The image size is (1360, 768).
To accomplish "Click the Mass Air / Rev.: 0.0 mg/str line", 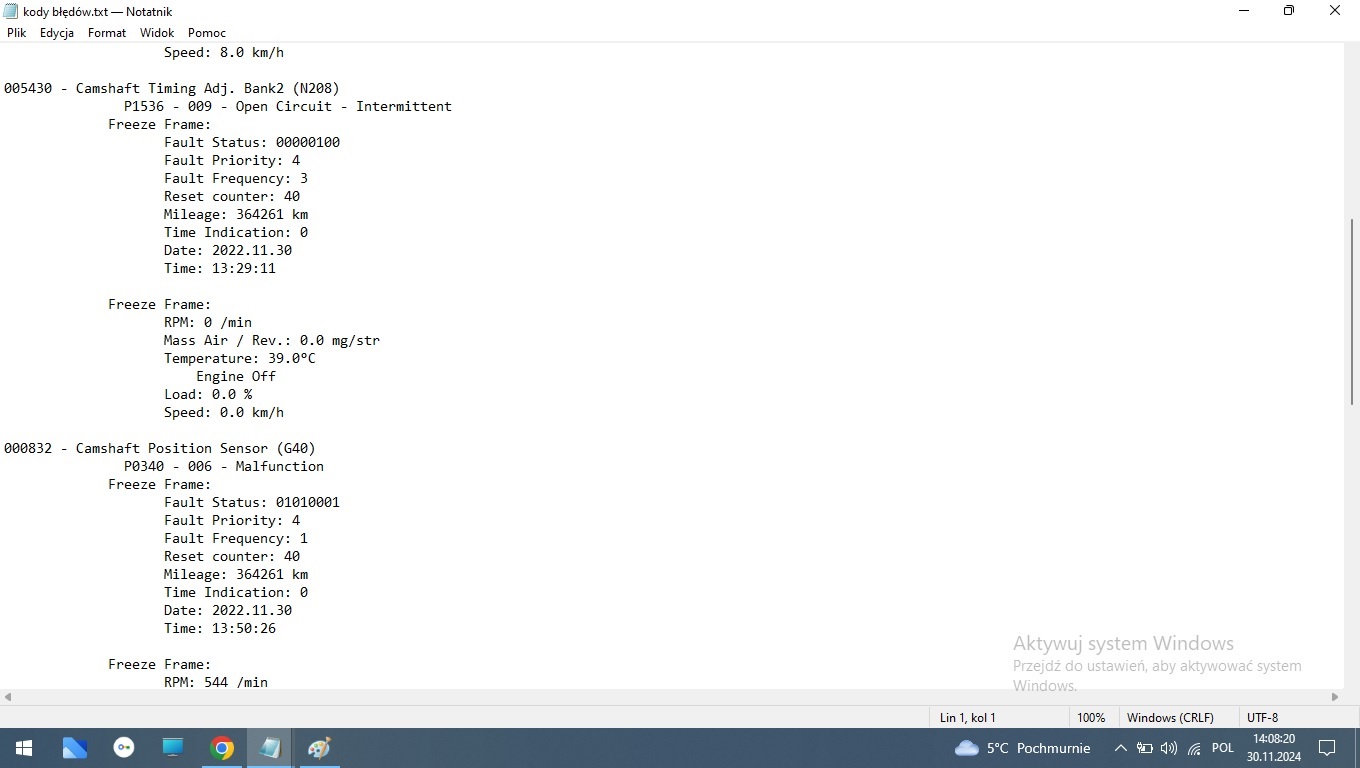I will click(272, 340).
